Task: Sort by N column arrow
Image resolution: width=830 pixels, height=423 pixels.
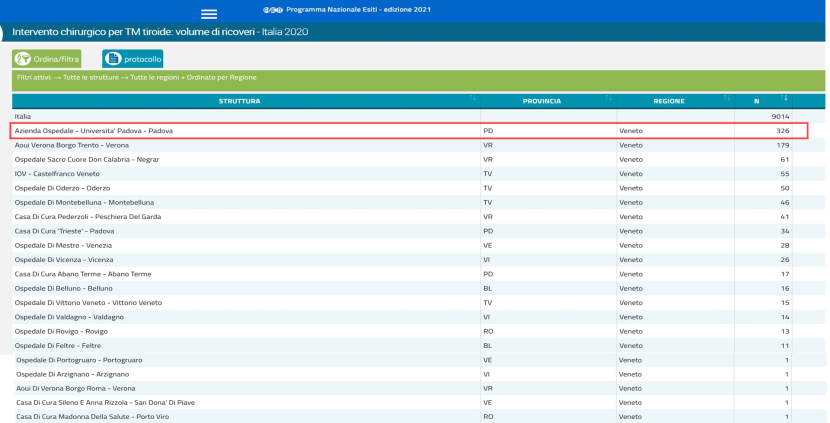Action: [785, 98]
